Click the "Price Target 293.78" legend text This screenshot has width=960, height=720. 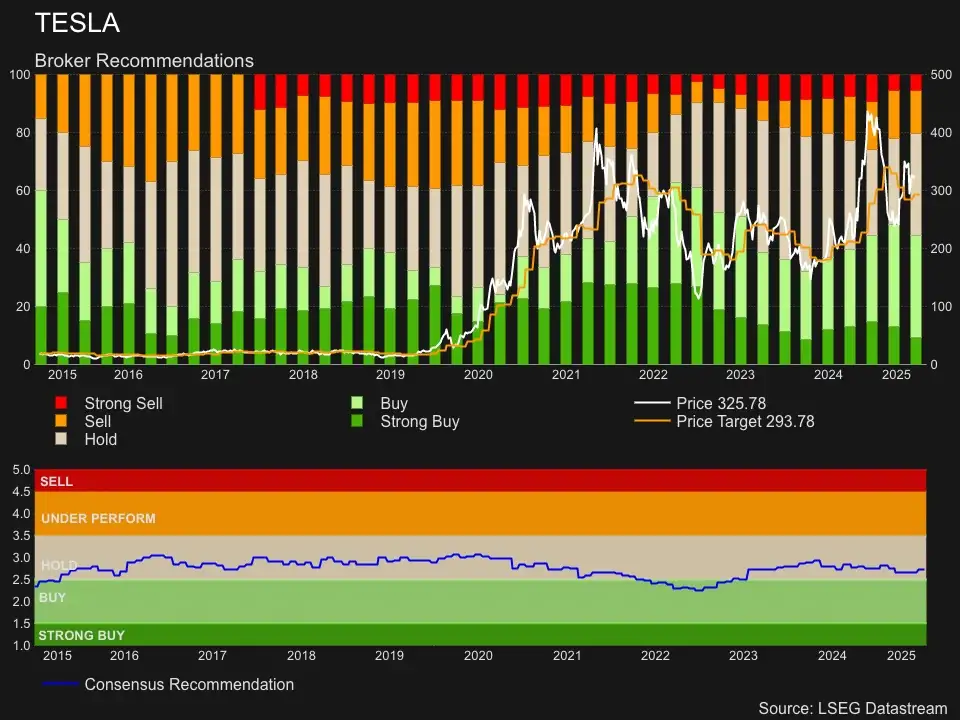coord(745,421)
